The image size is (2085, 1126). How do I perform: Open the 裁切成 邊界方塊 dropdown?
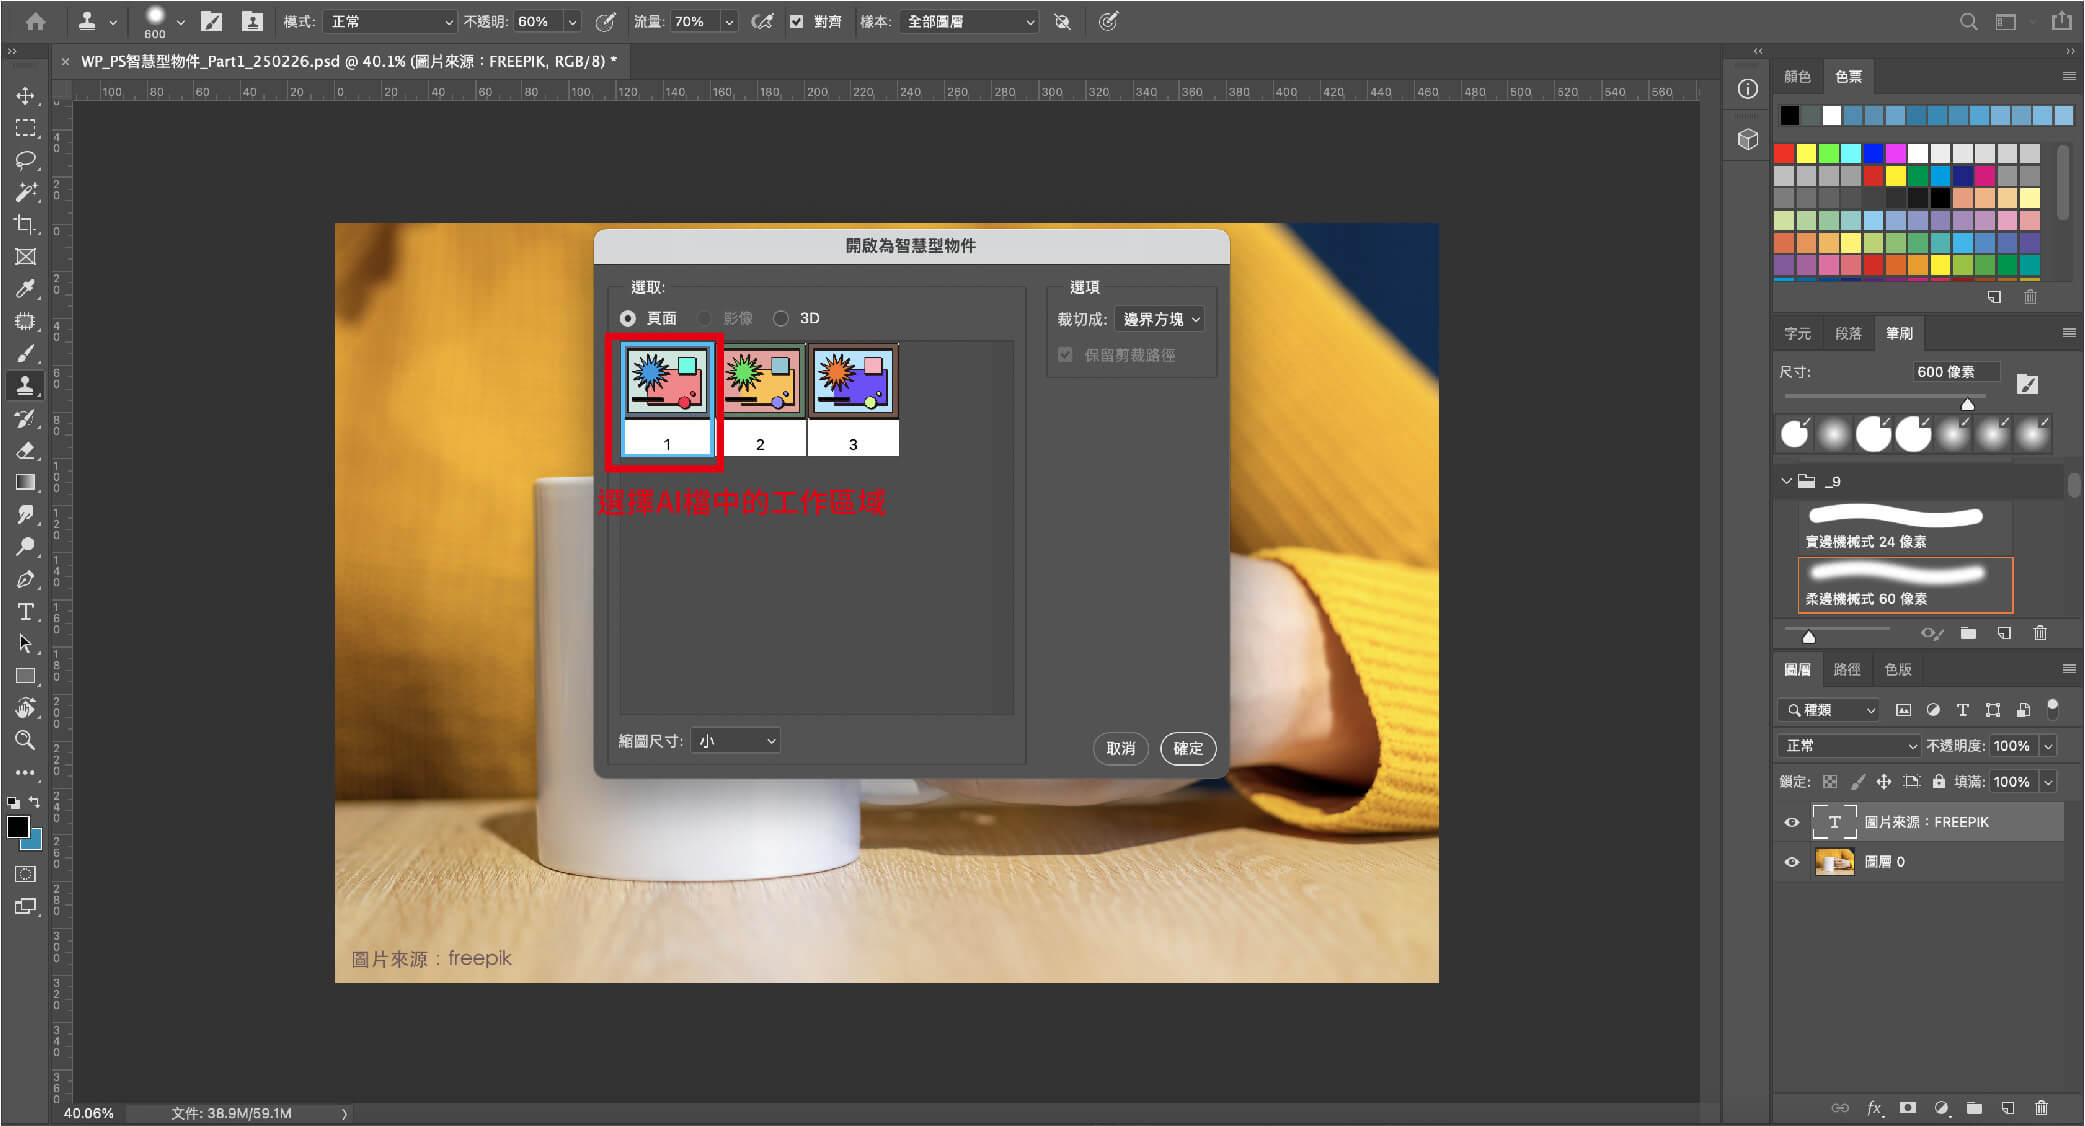(1160, 319)
